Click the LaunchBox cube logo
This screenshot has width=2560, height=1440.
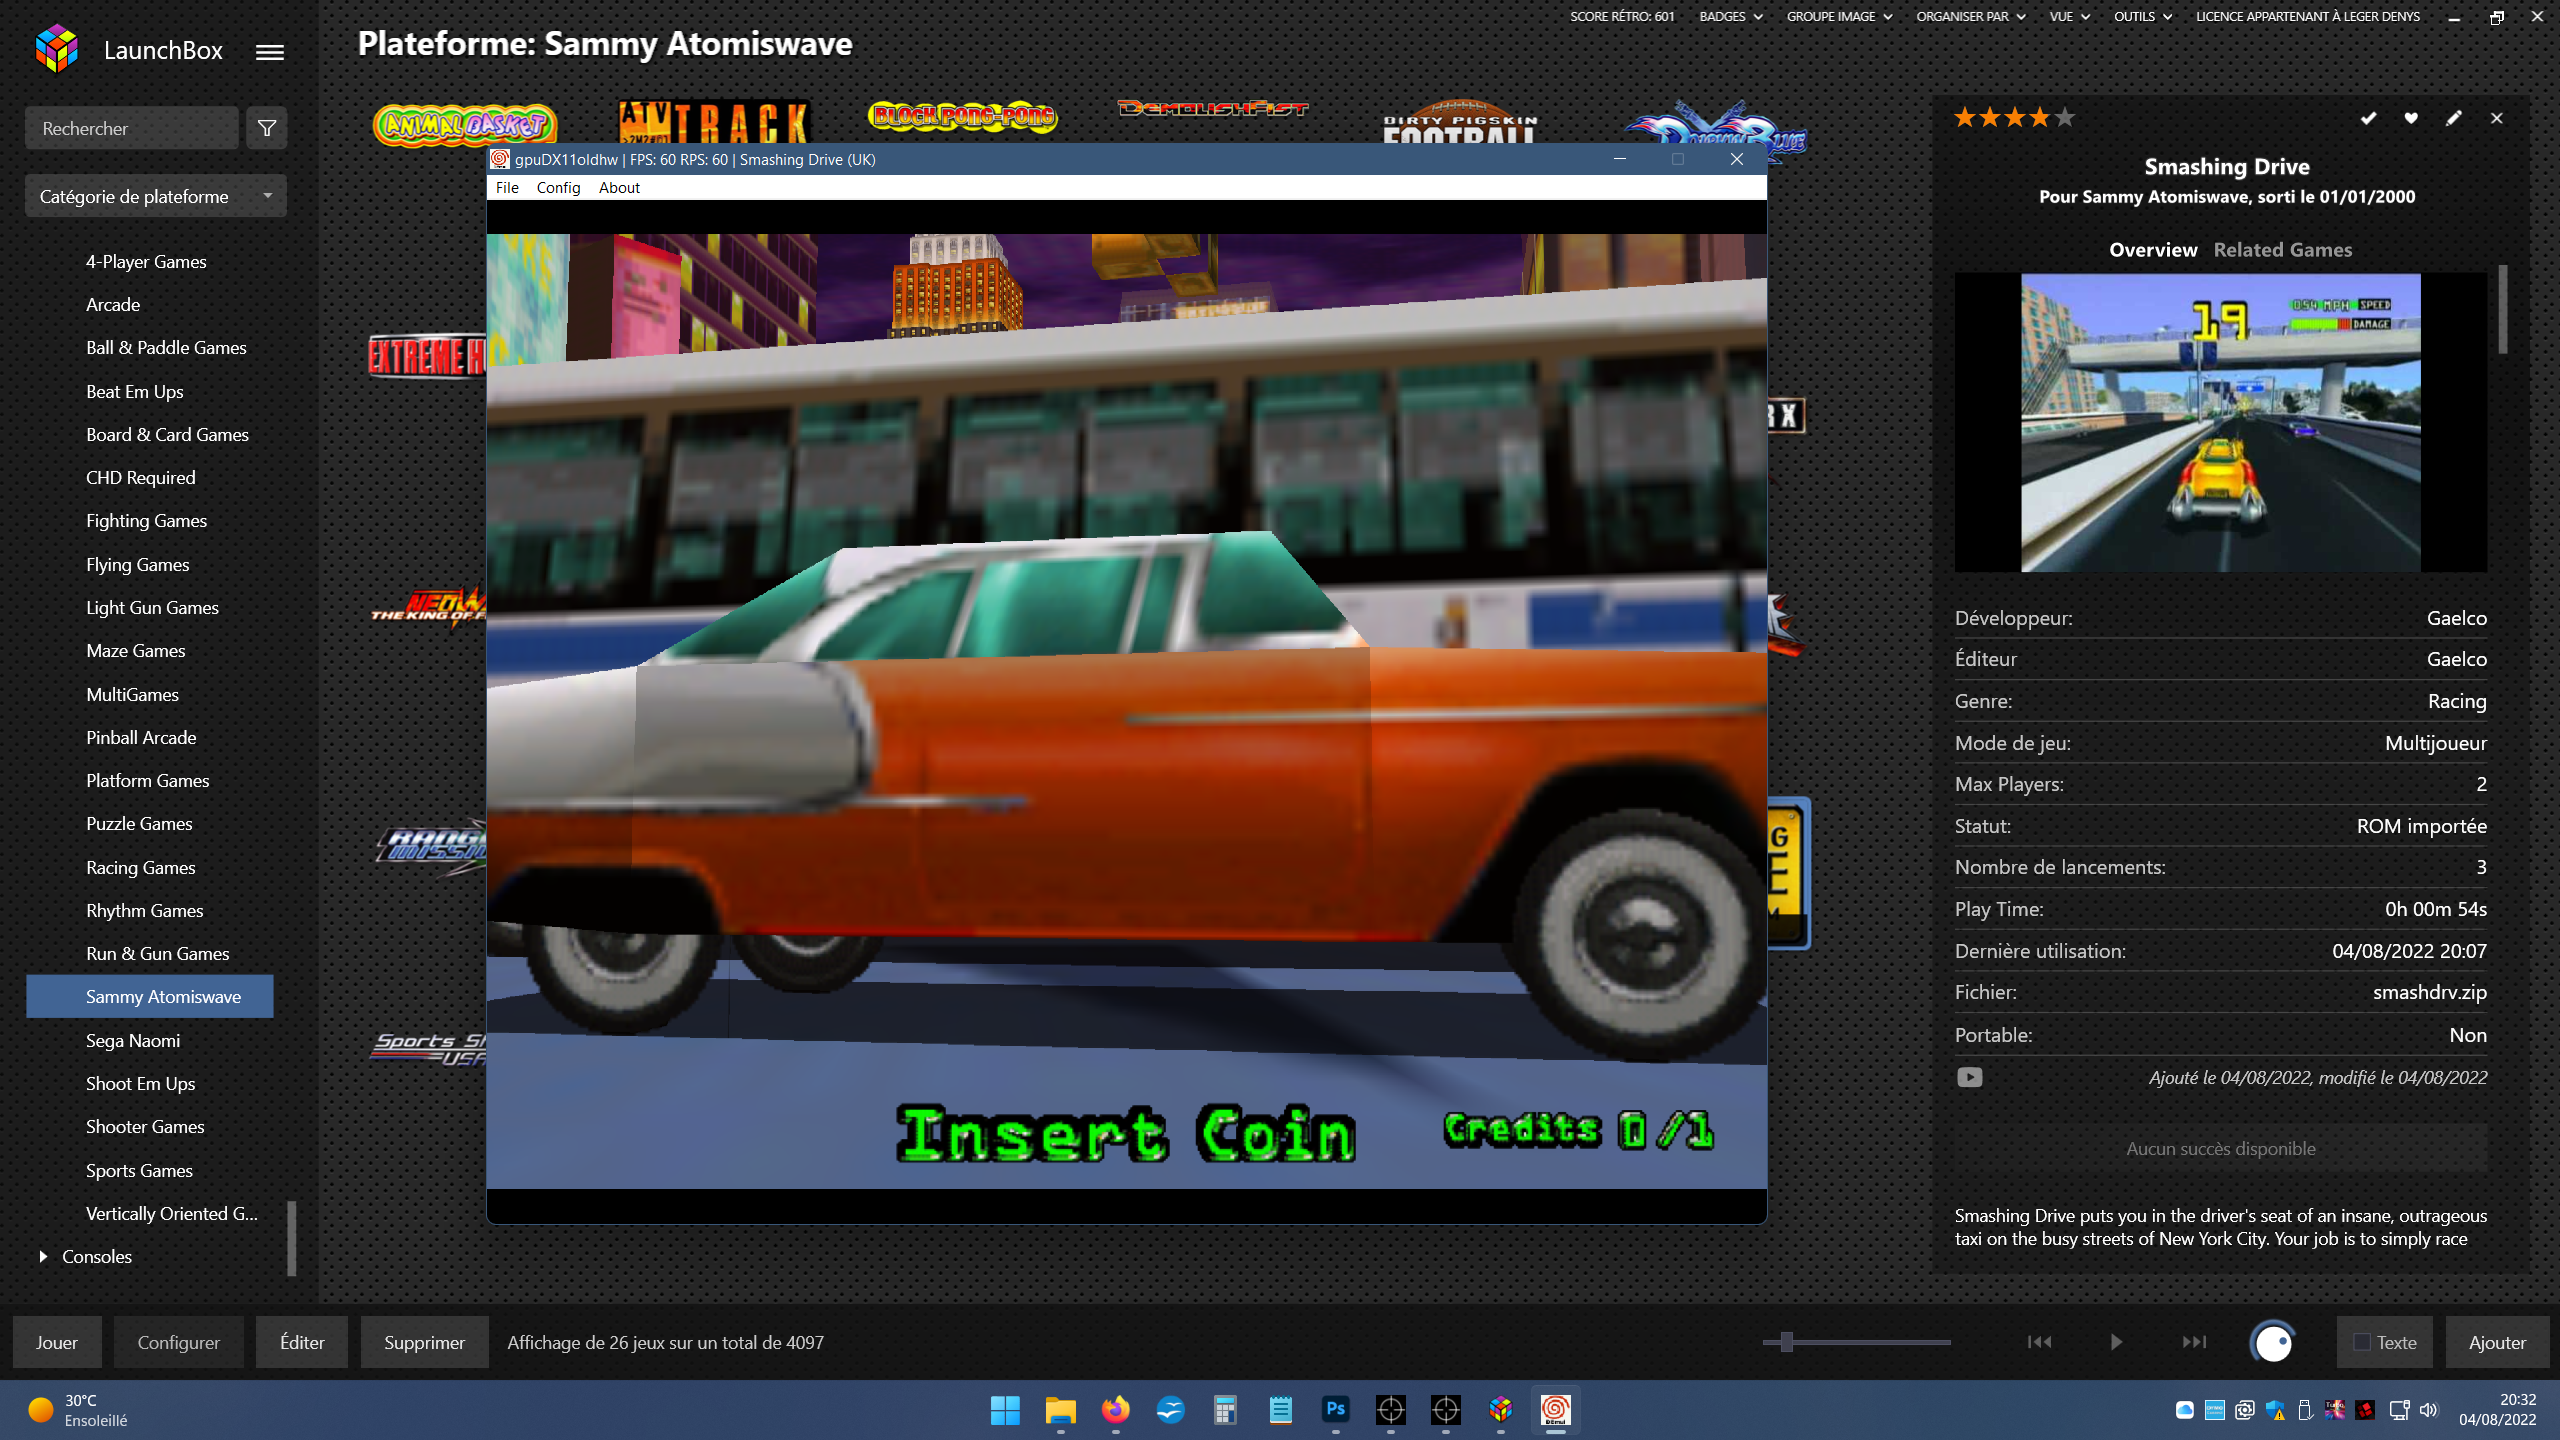[x=57, y=49]
